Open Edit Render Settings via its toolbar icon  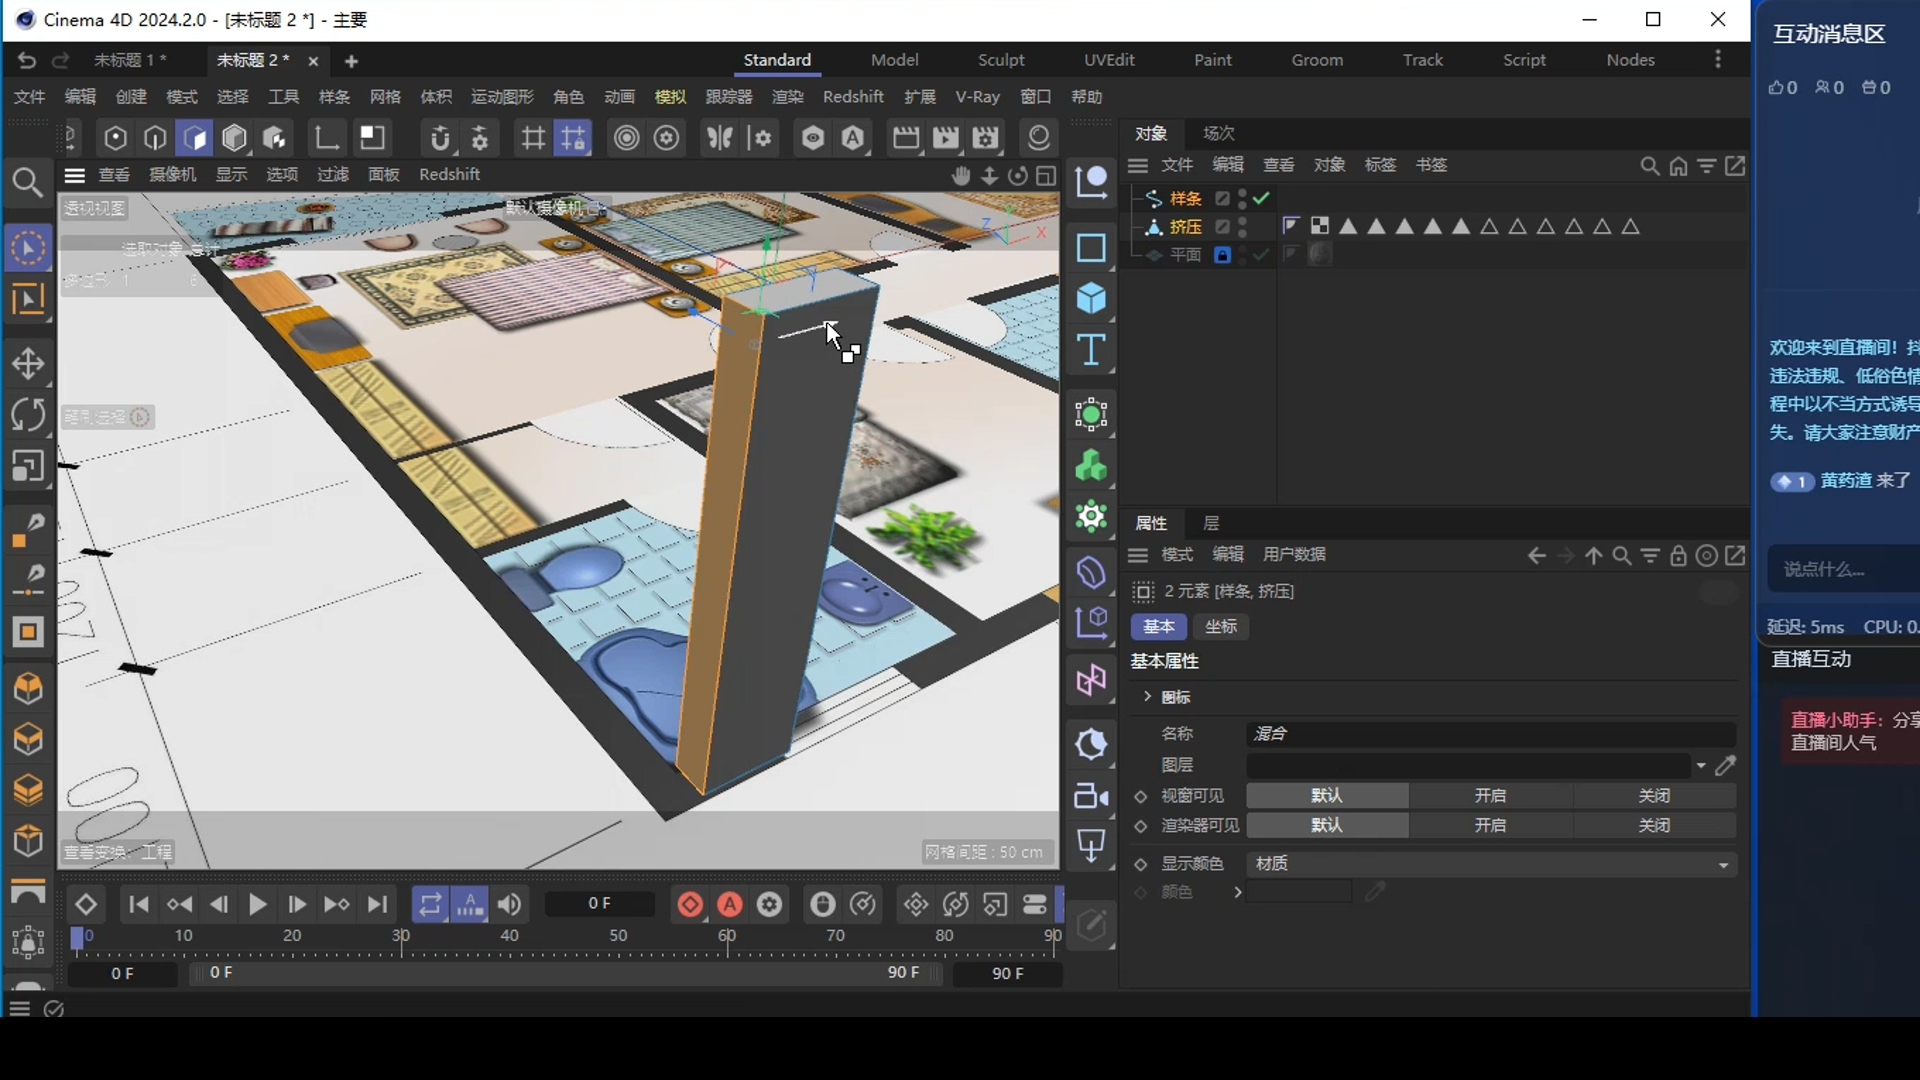pos(987,138)
